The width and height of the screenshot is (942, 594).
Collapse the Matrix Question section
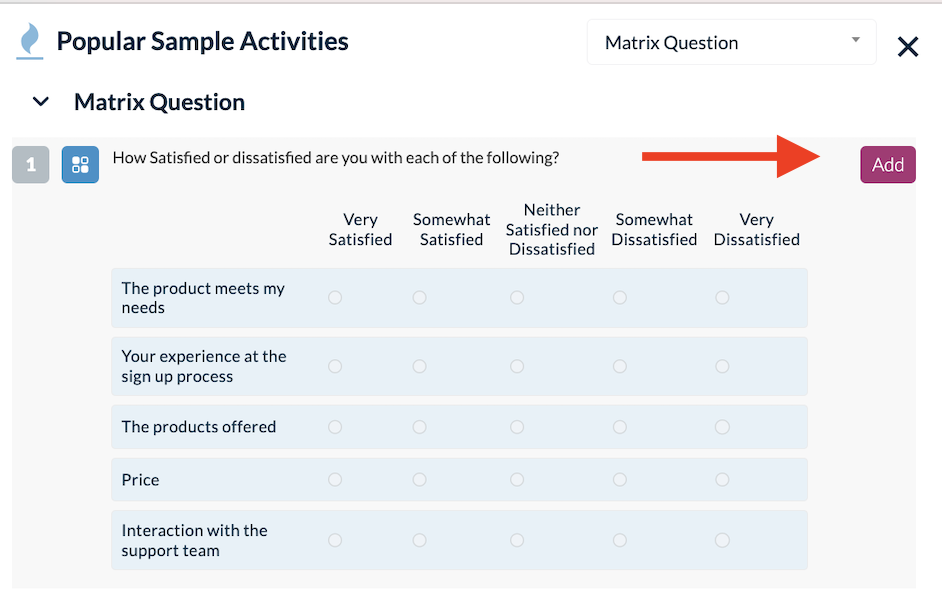pyautogui.click(x=39, y=101)
